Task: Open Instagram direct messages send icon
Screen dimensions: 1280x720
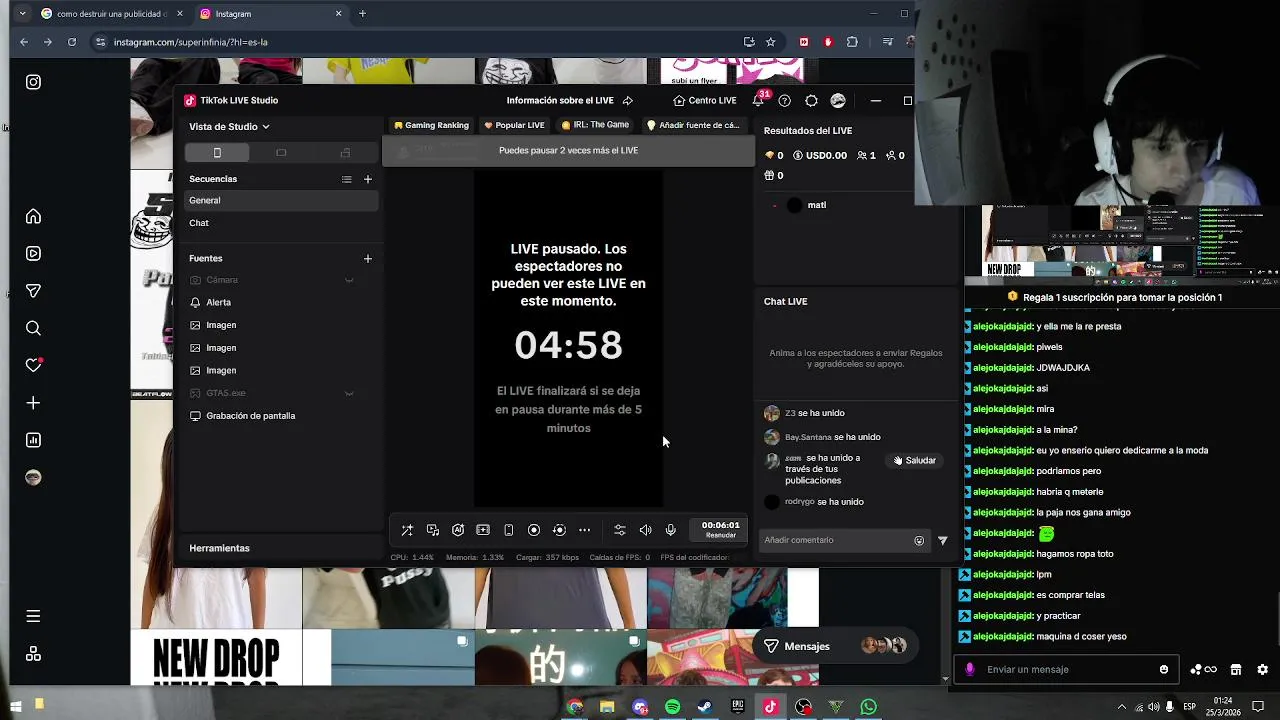Action: coord(33,291)
